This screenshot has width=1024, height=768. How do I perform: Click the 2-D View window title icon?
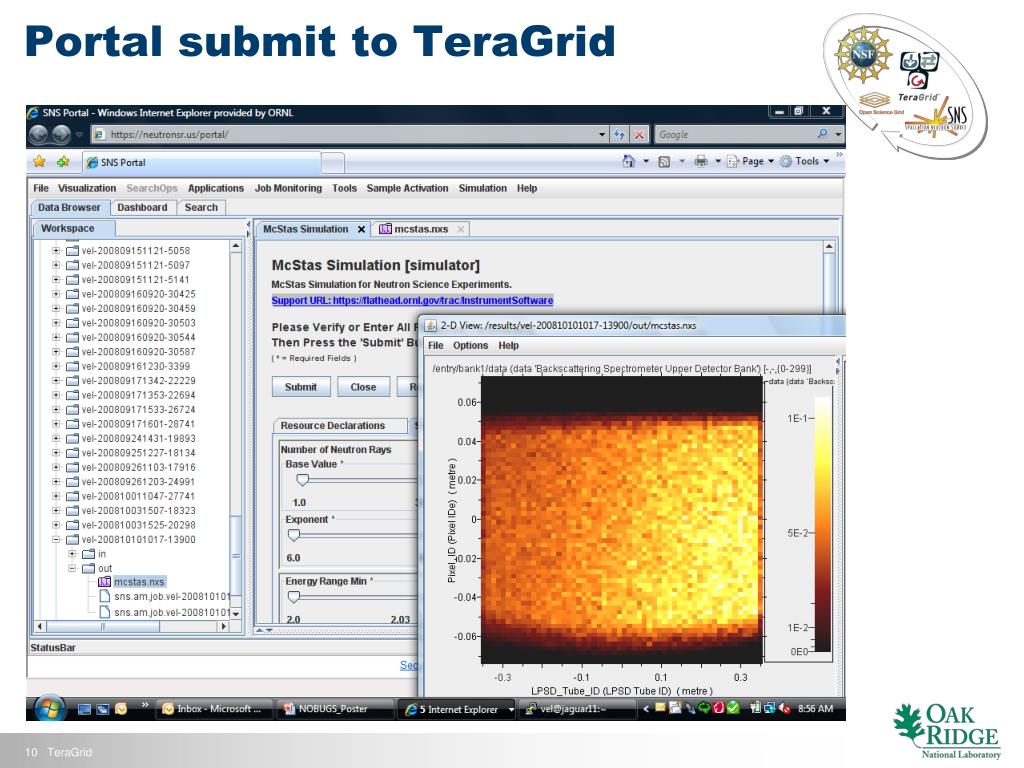(x=431, y=325)
